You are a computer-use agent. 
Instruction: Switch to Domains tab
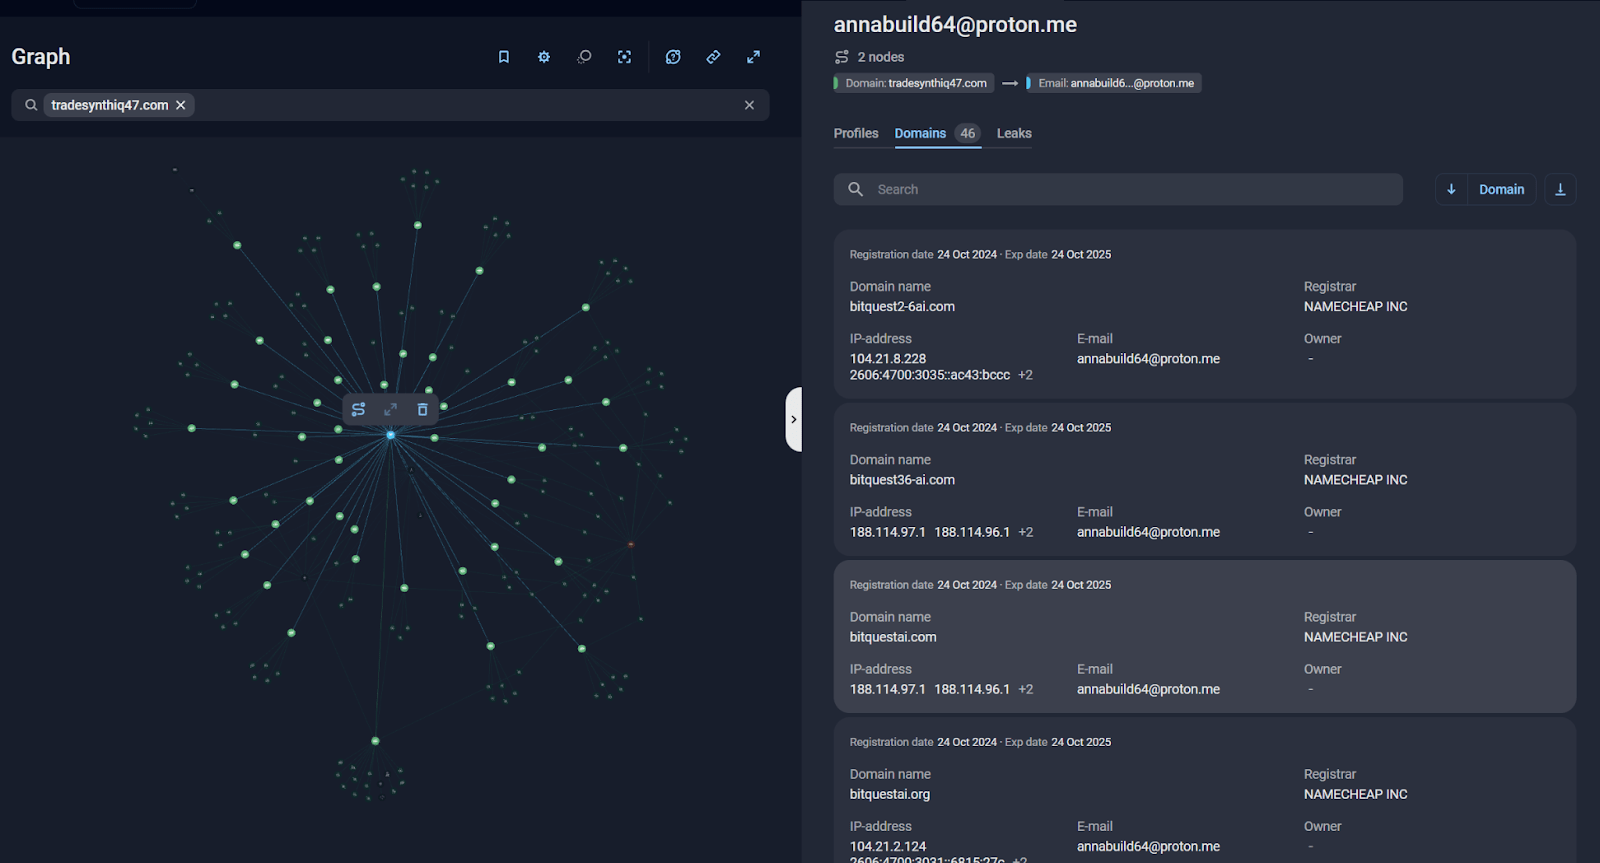[920, 133]
